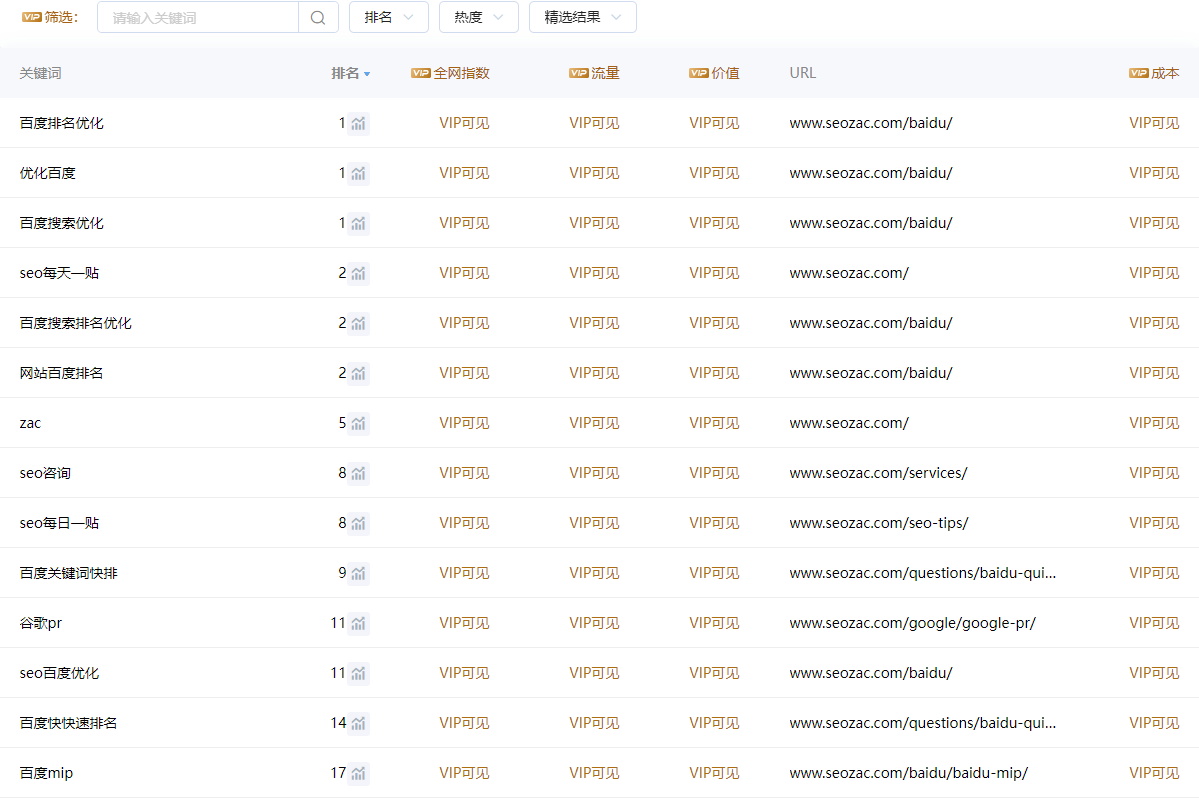Click VIP可见 价值 value for seo咨询

tap(714, 473)
